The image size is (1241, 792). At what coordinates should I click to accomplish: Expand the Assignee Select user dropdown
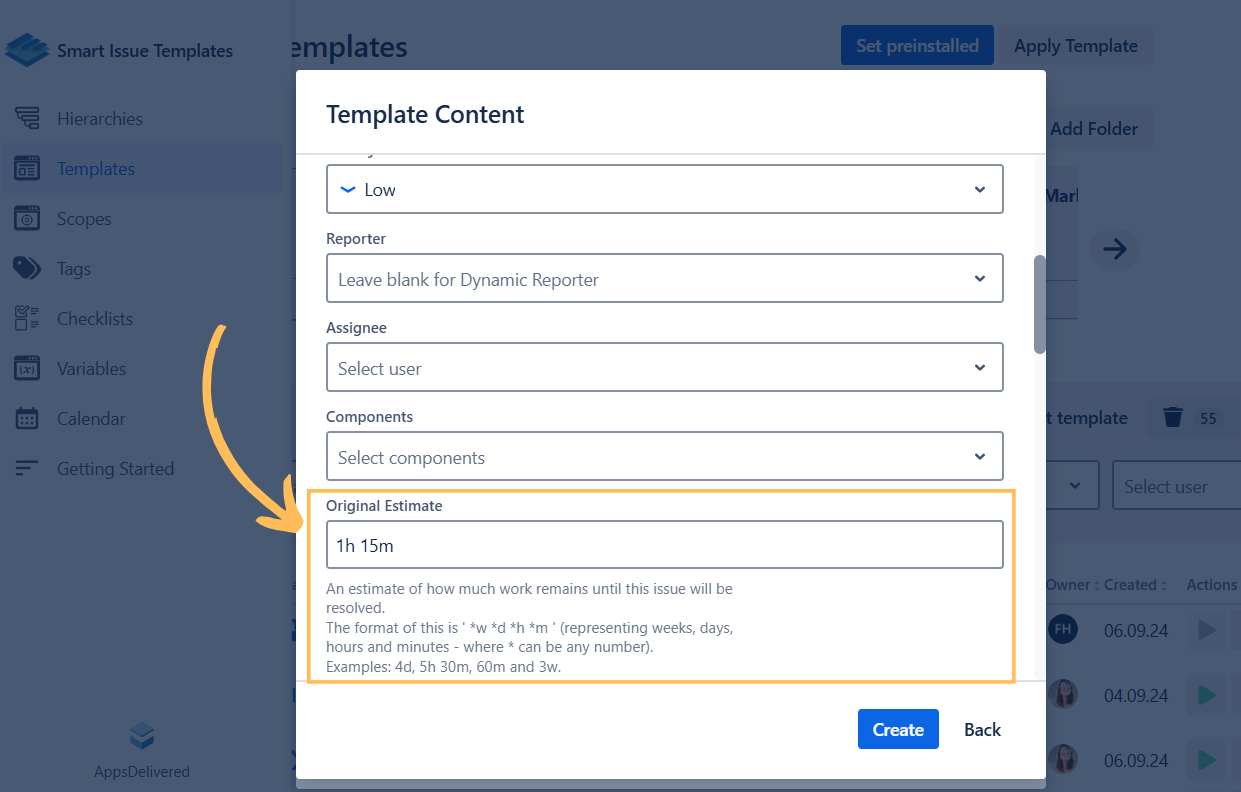tap(664, 368)
